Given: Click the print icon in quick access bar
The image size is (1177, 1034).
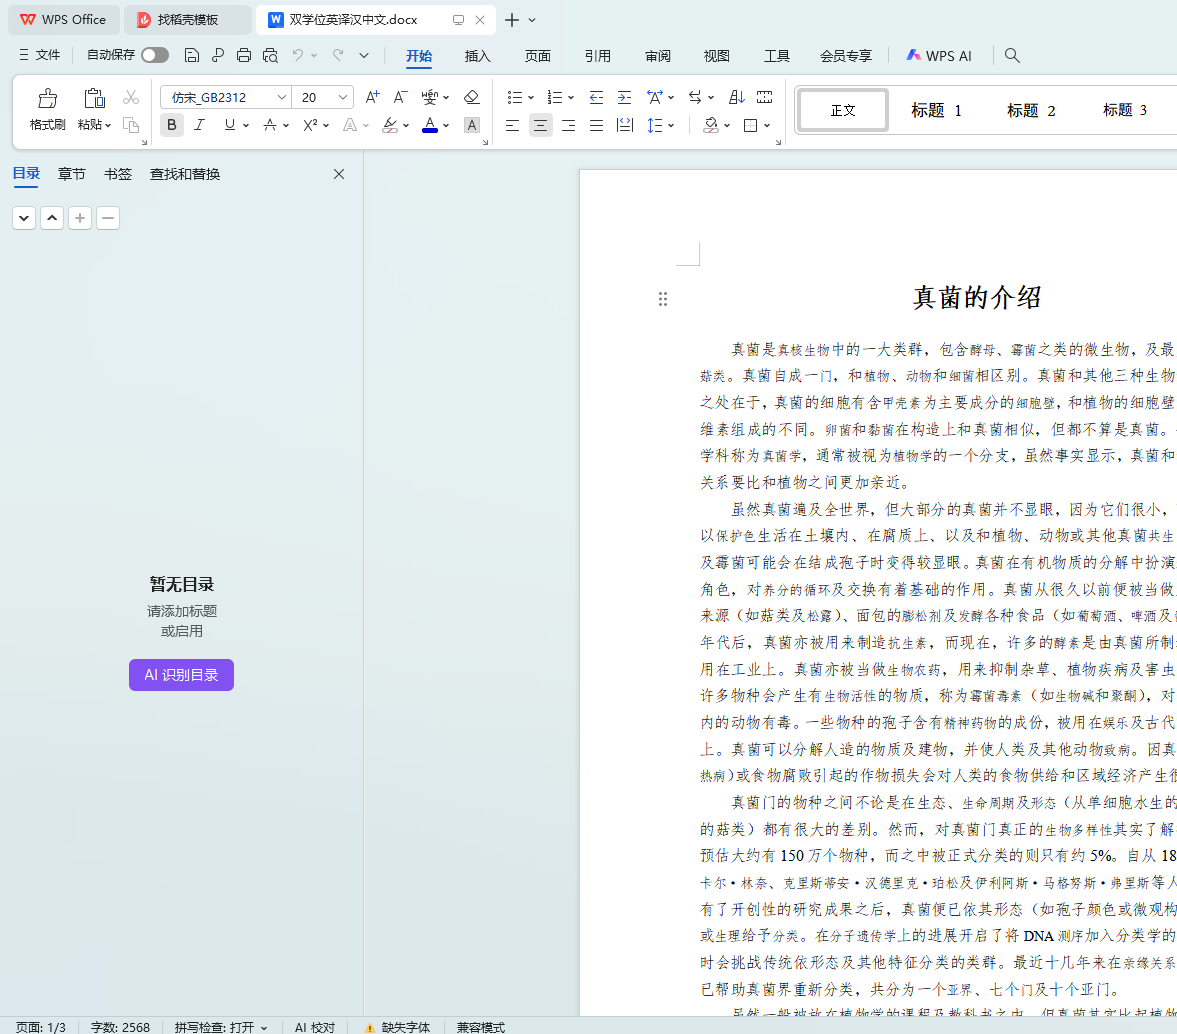Looking at the screenshot, I should (x=244, y=55).
